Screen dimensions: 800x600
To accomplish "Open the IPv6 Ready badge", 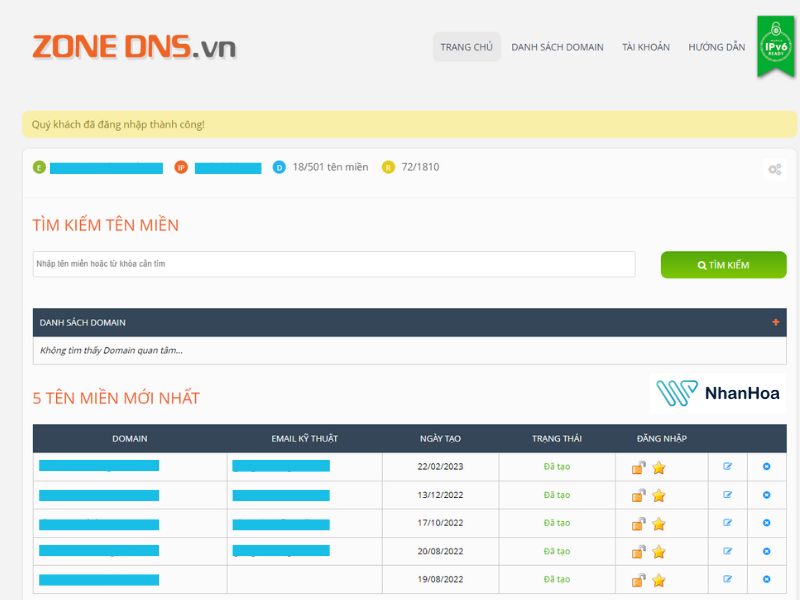I will tap(776, 47).
